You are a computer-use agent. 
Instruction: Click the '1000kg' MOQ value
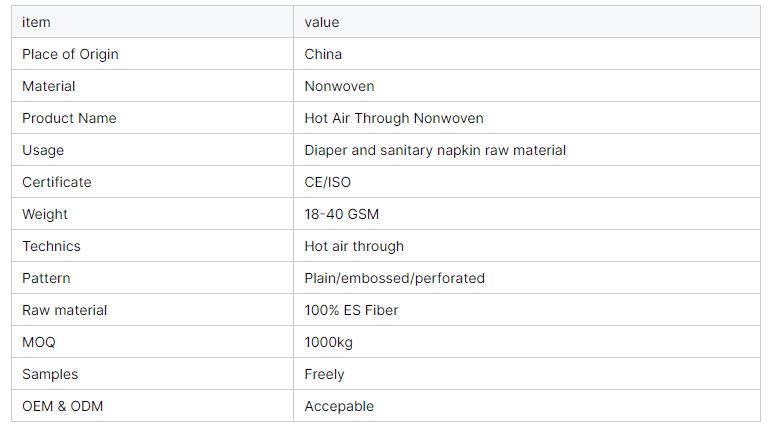[x=329, y=342]
